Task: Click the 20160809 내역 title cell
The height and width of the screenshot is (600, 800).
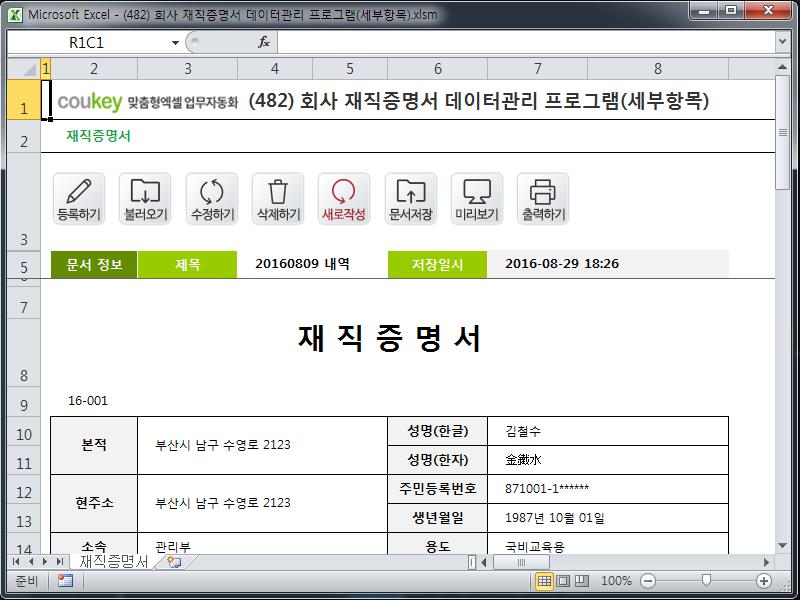Action: pyautogui.click(x=312, y=264)
